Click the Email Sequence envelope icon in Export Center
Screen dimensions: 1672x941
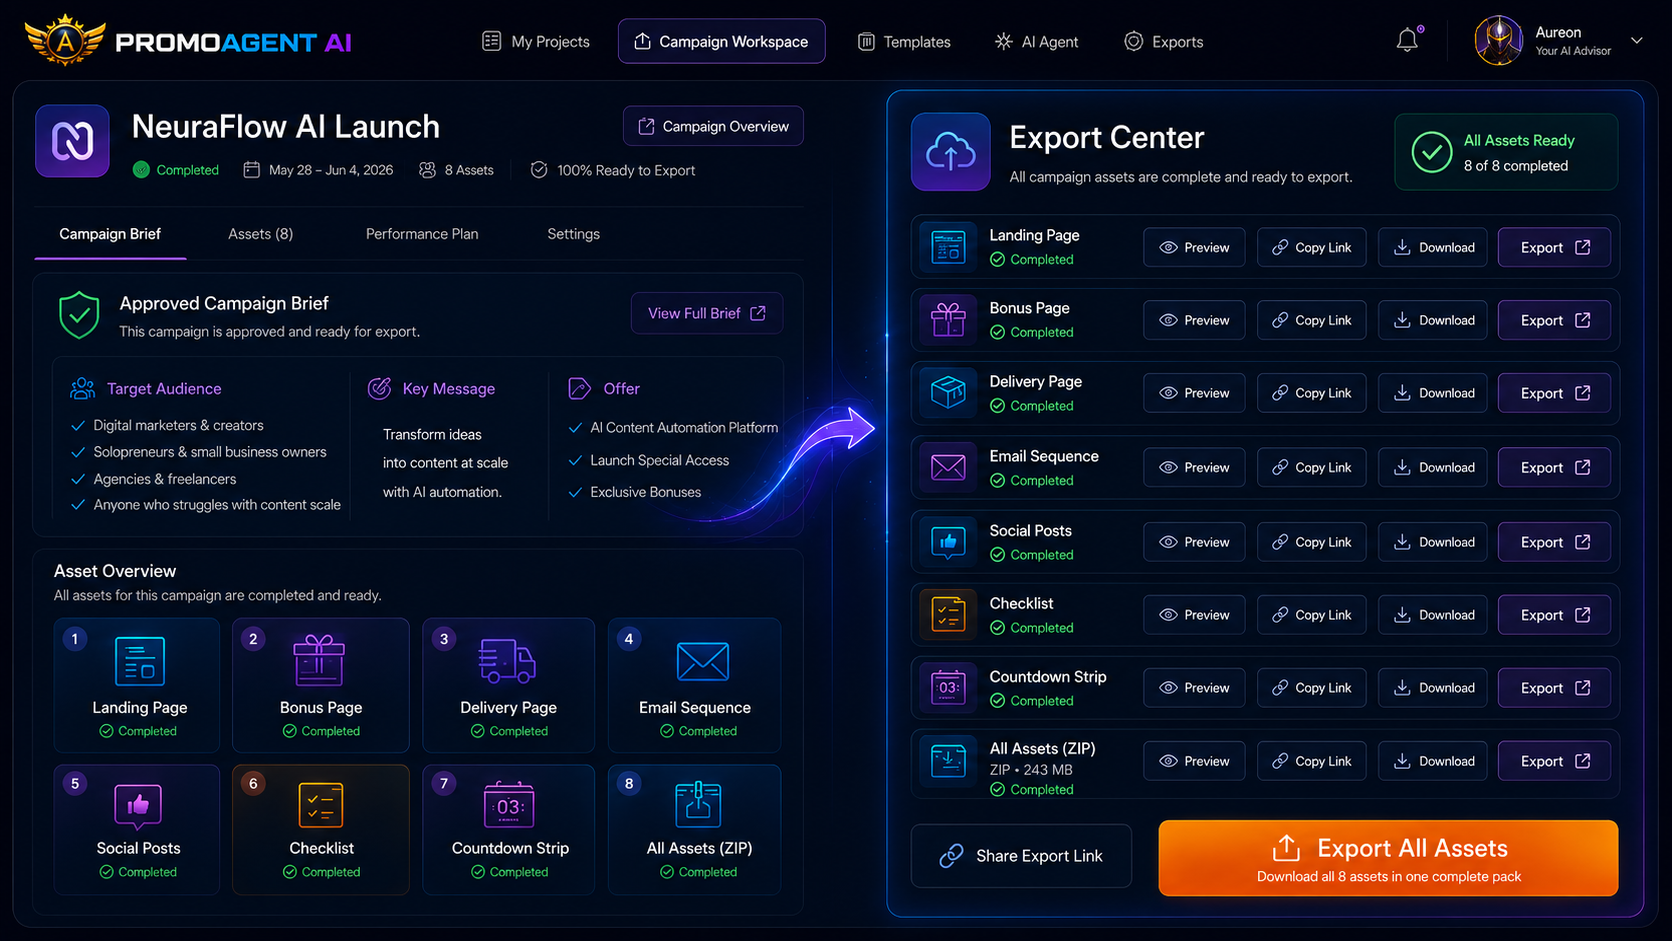click(x=948, y=467)
